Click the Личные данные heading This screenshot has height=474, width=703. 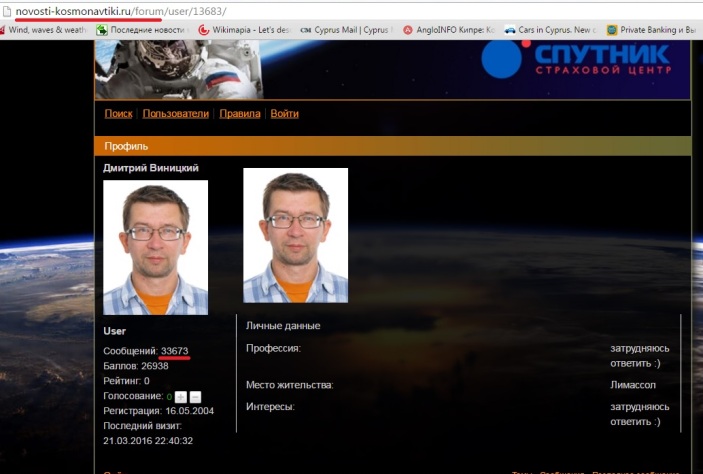(283, 326)
